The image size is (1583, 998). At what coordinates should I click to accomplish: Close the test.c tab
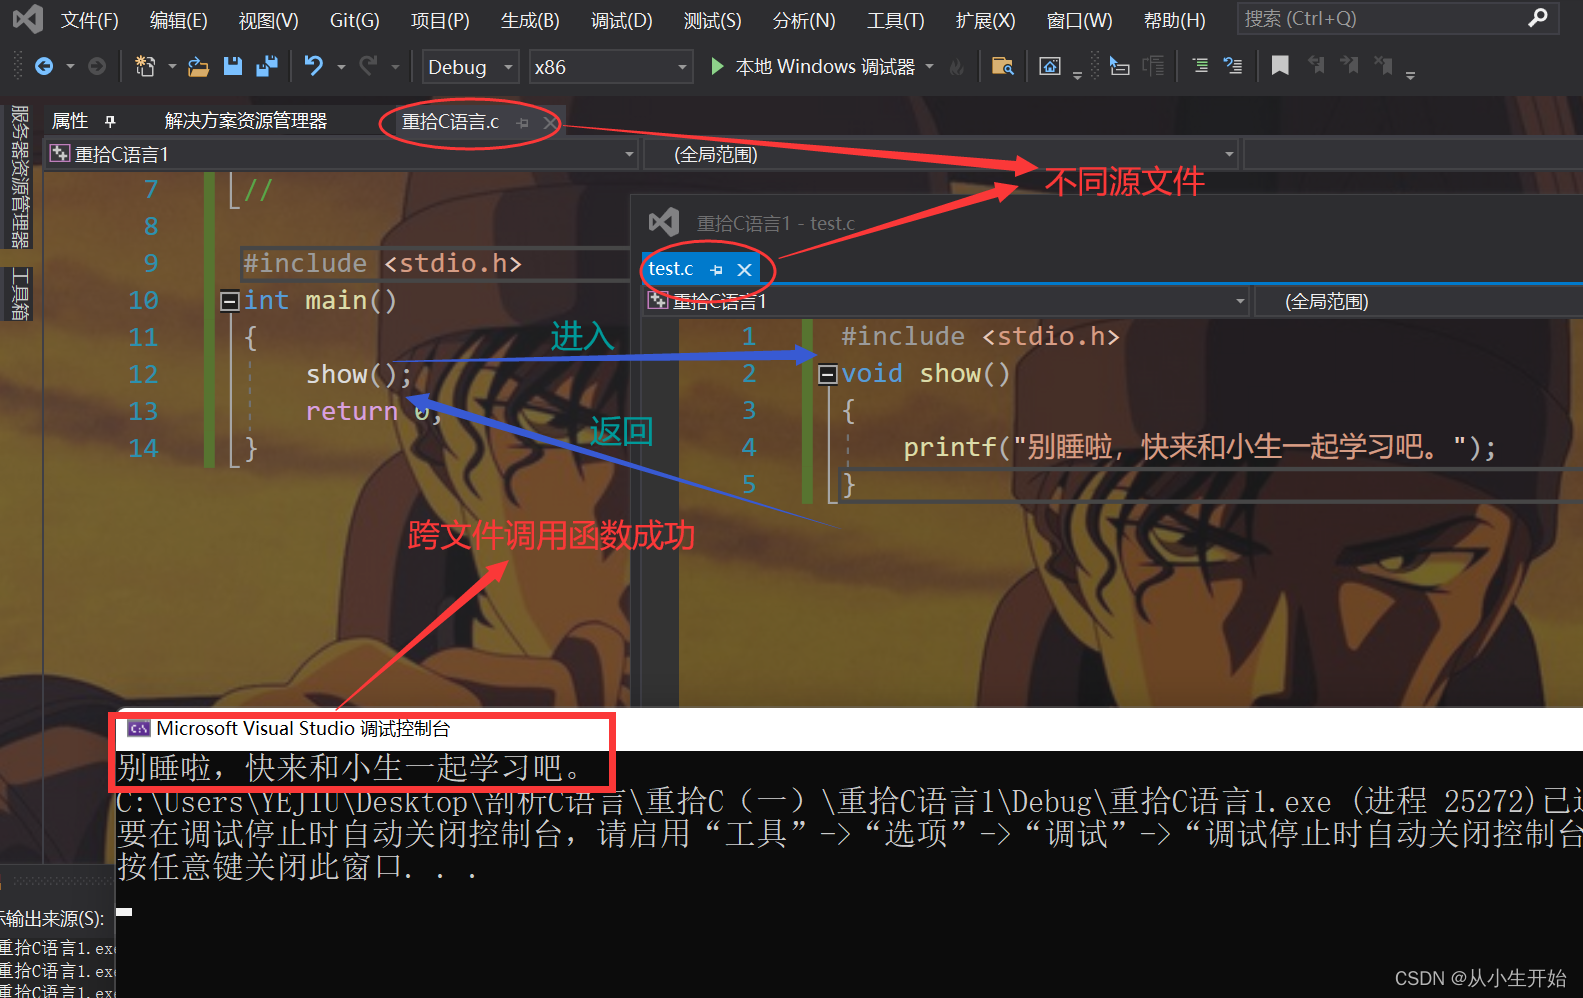coord(744,270)
